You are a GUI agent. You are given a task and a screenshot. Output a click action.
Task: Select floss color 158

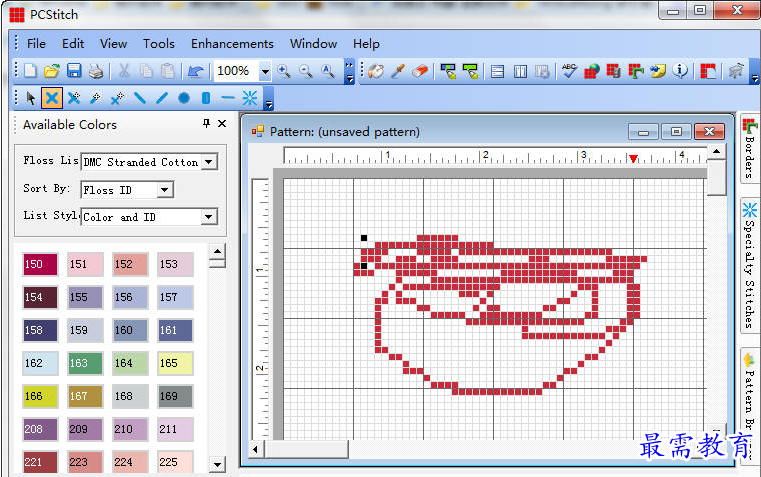40,330
